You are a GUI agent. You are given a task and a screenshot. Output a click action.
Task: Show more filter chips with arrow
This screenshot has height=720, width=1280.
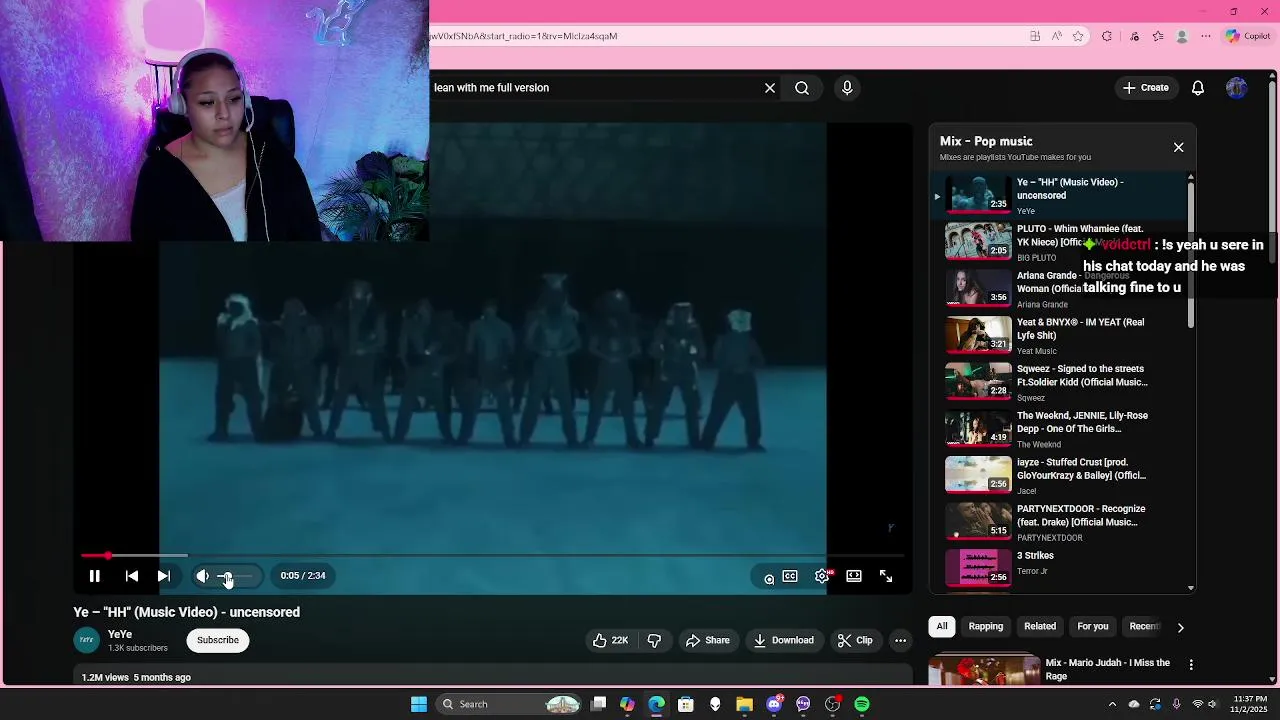tap(1180, 628)
